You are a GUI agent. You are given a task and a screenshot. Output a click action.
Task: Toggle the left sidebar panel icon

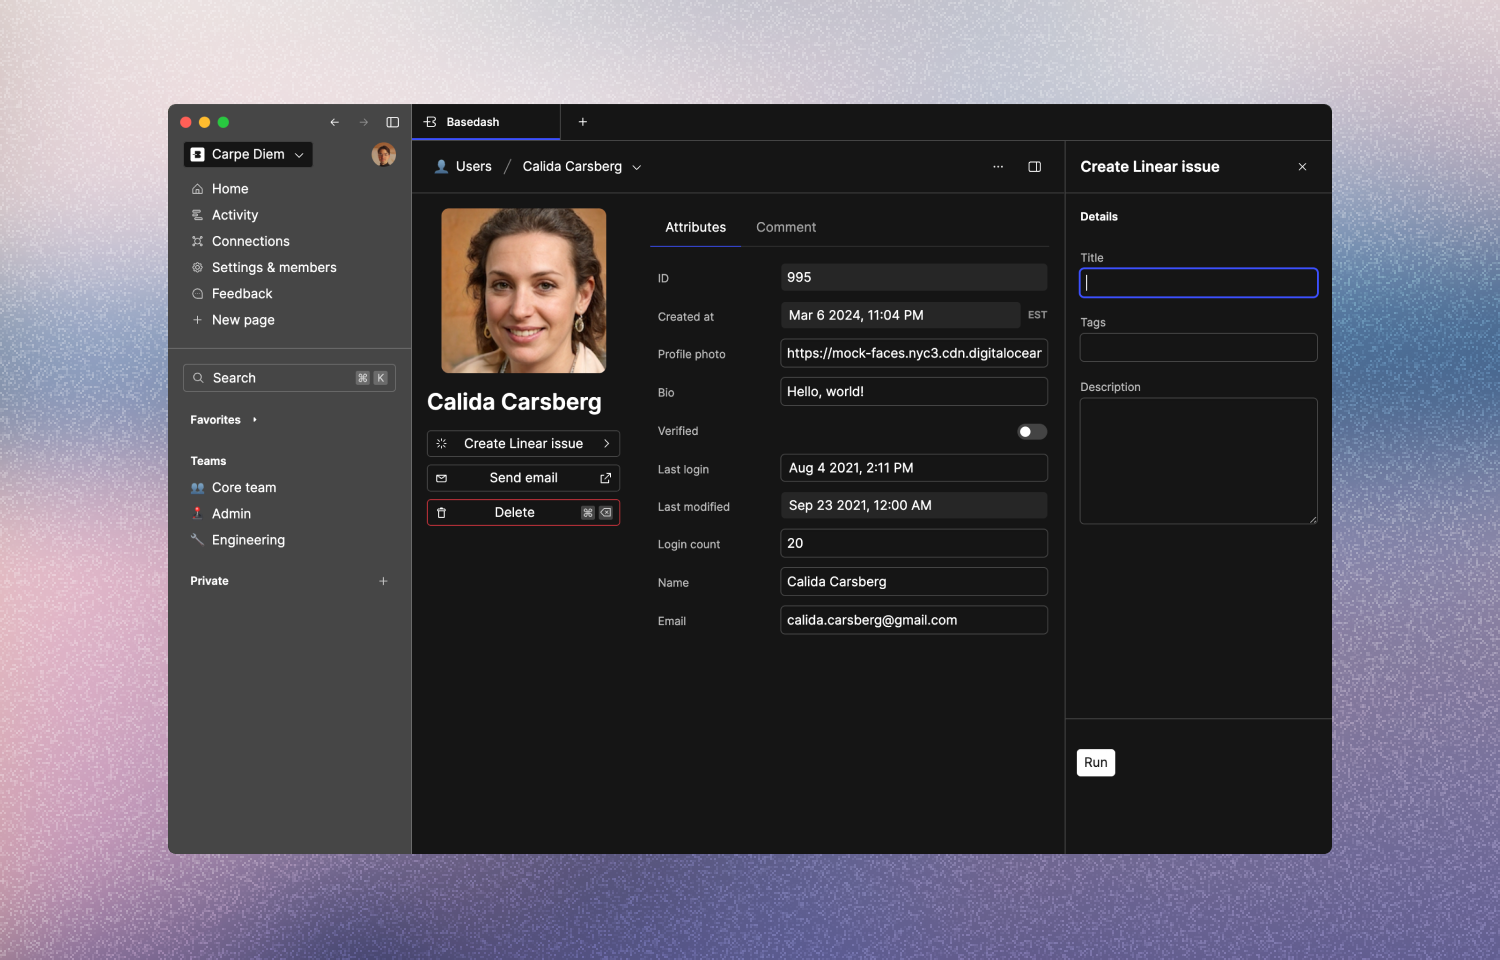(x=393, y=122)
